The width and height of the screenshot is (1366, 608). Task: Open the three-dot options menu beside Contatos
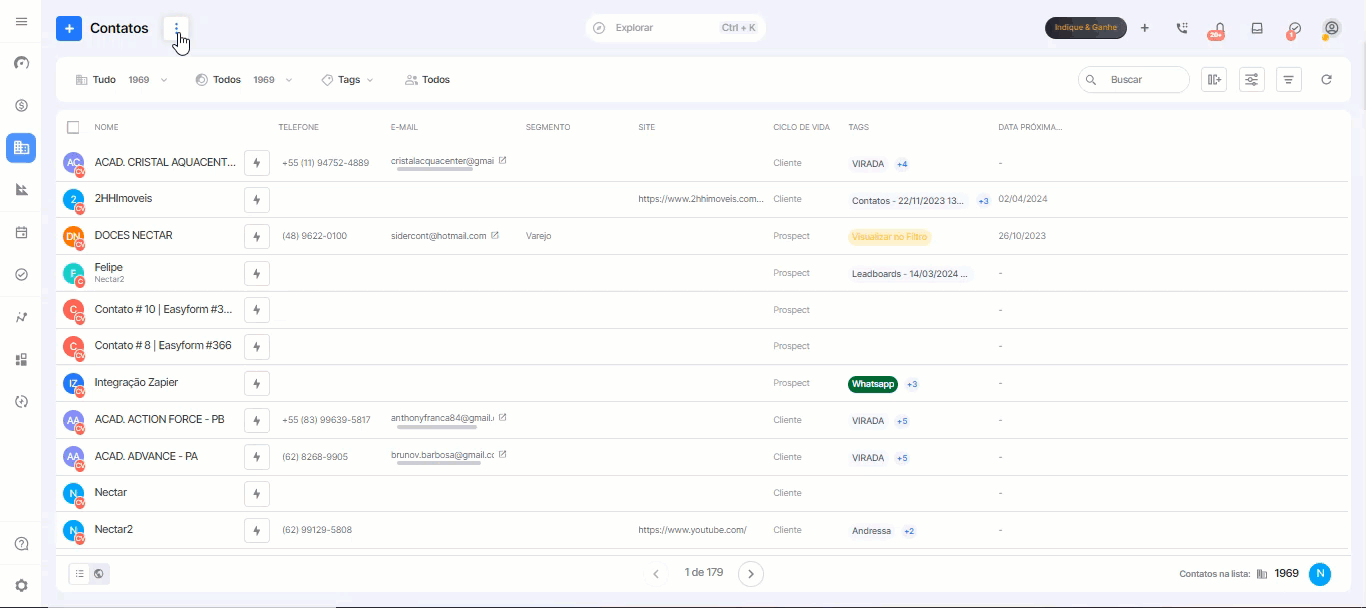pyautogui.click(x=177, y=28)
